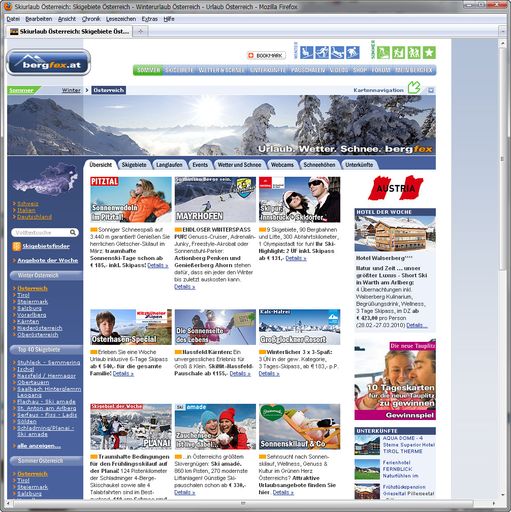Open the Chronik menu

pyautogui.click(x=91, y=19)
